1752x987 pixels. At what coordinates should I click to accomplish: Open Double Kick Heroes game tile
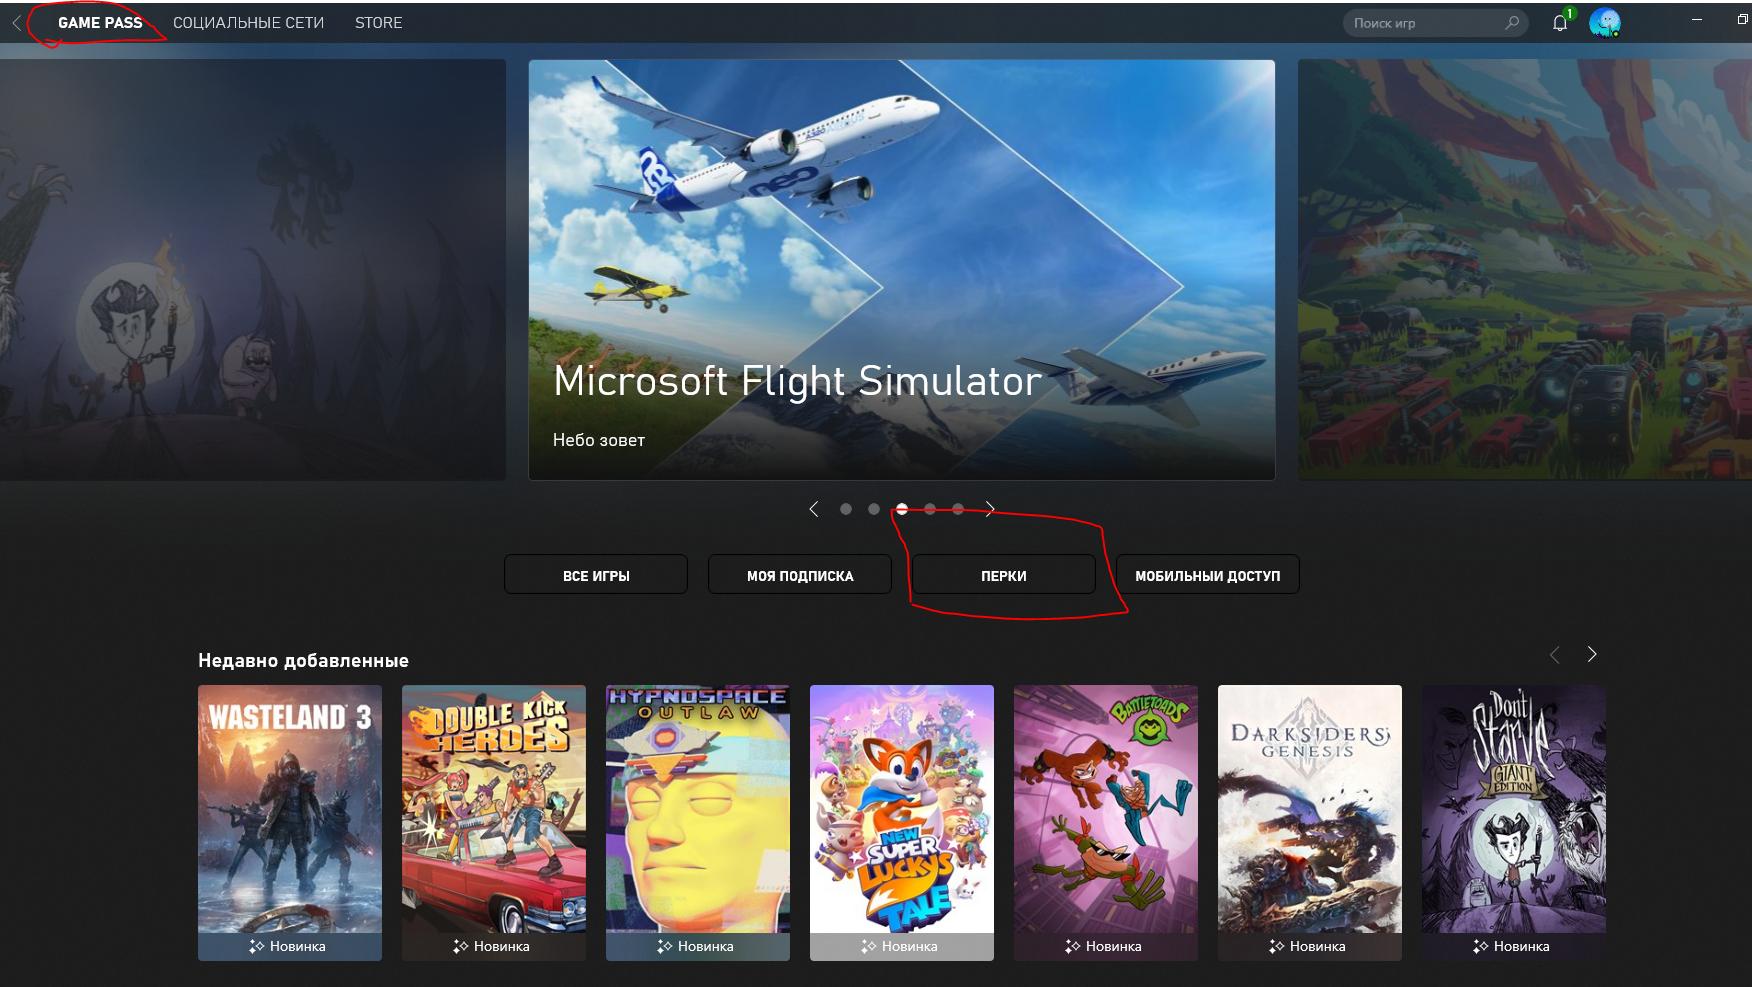pos(494,822)
